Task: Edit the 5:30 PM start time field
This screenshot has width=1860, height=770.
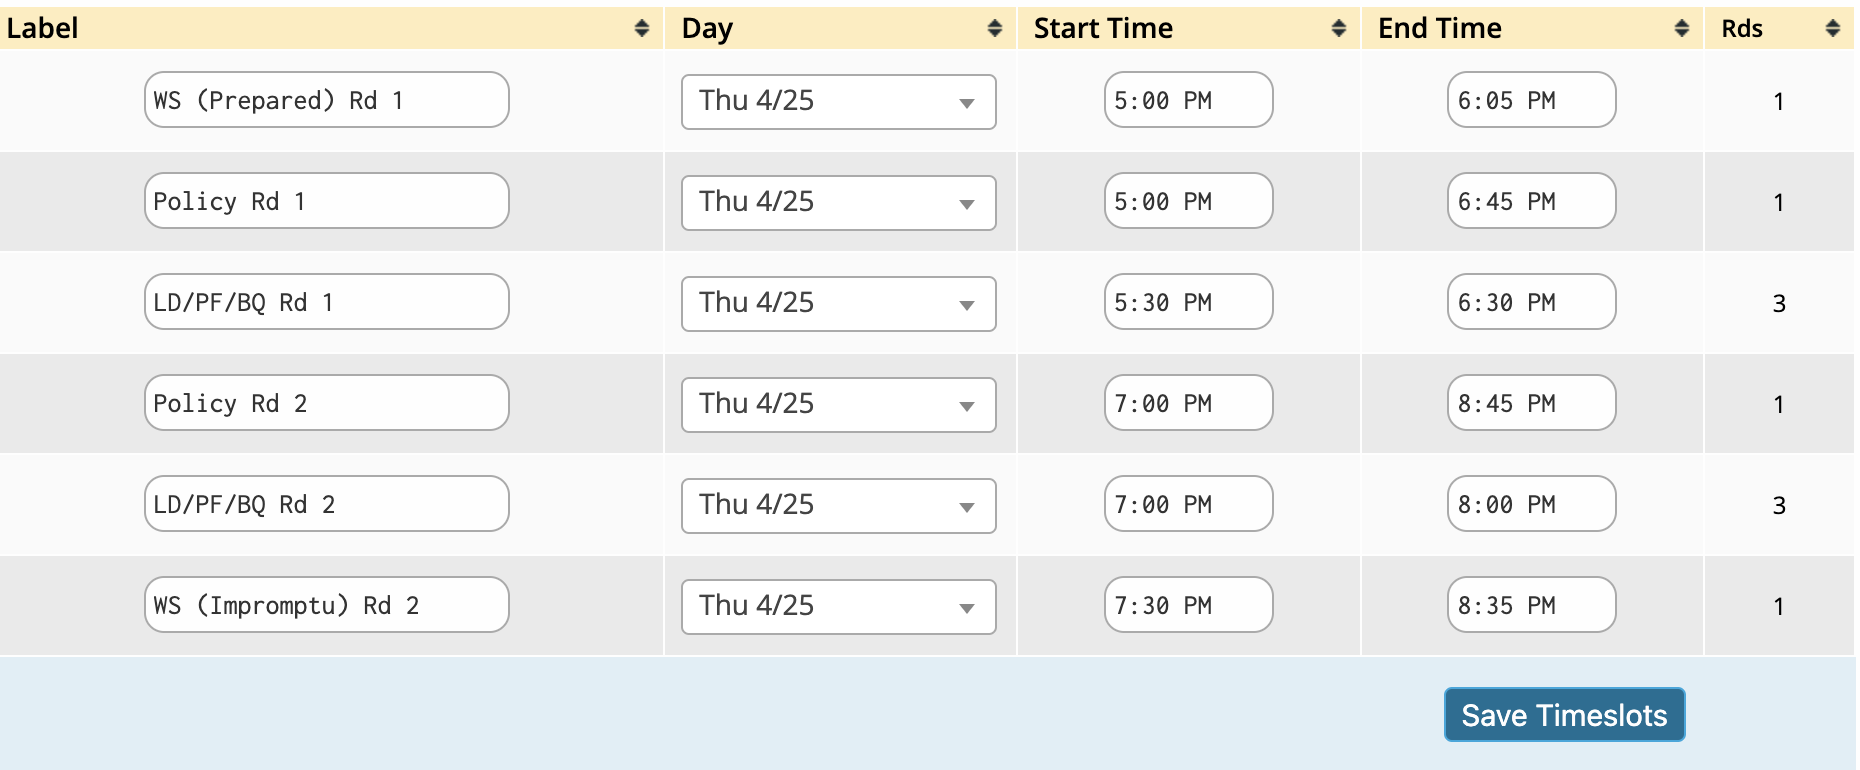Action: [x=1188, y=302]
